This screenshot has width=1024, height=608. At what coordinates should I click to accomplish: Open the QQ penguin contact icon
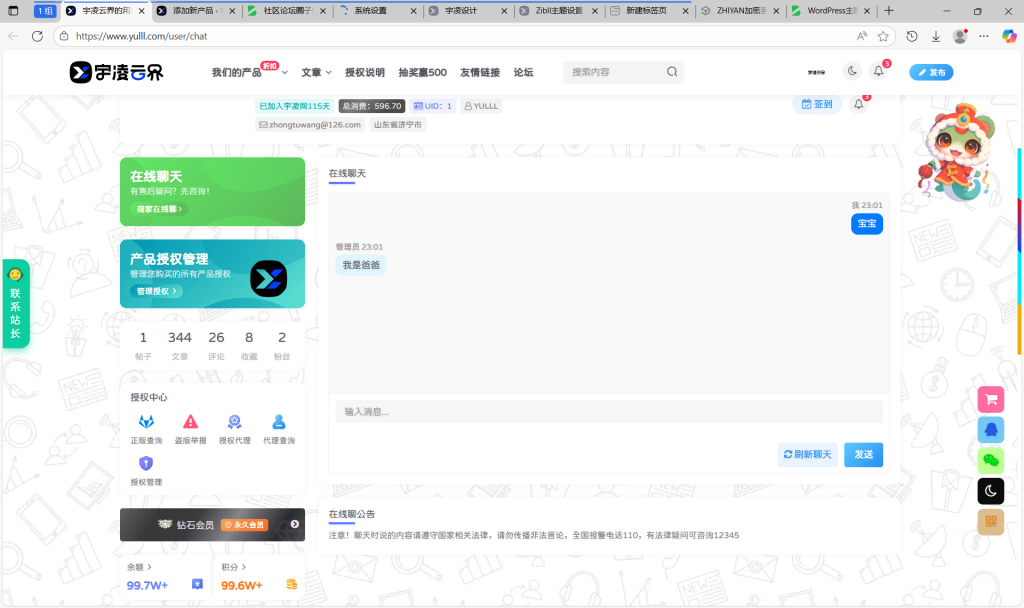tap(990, 430)
